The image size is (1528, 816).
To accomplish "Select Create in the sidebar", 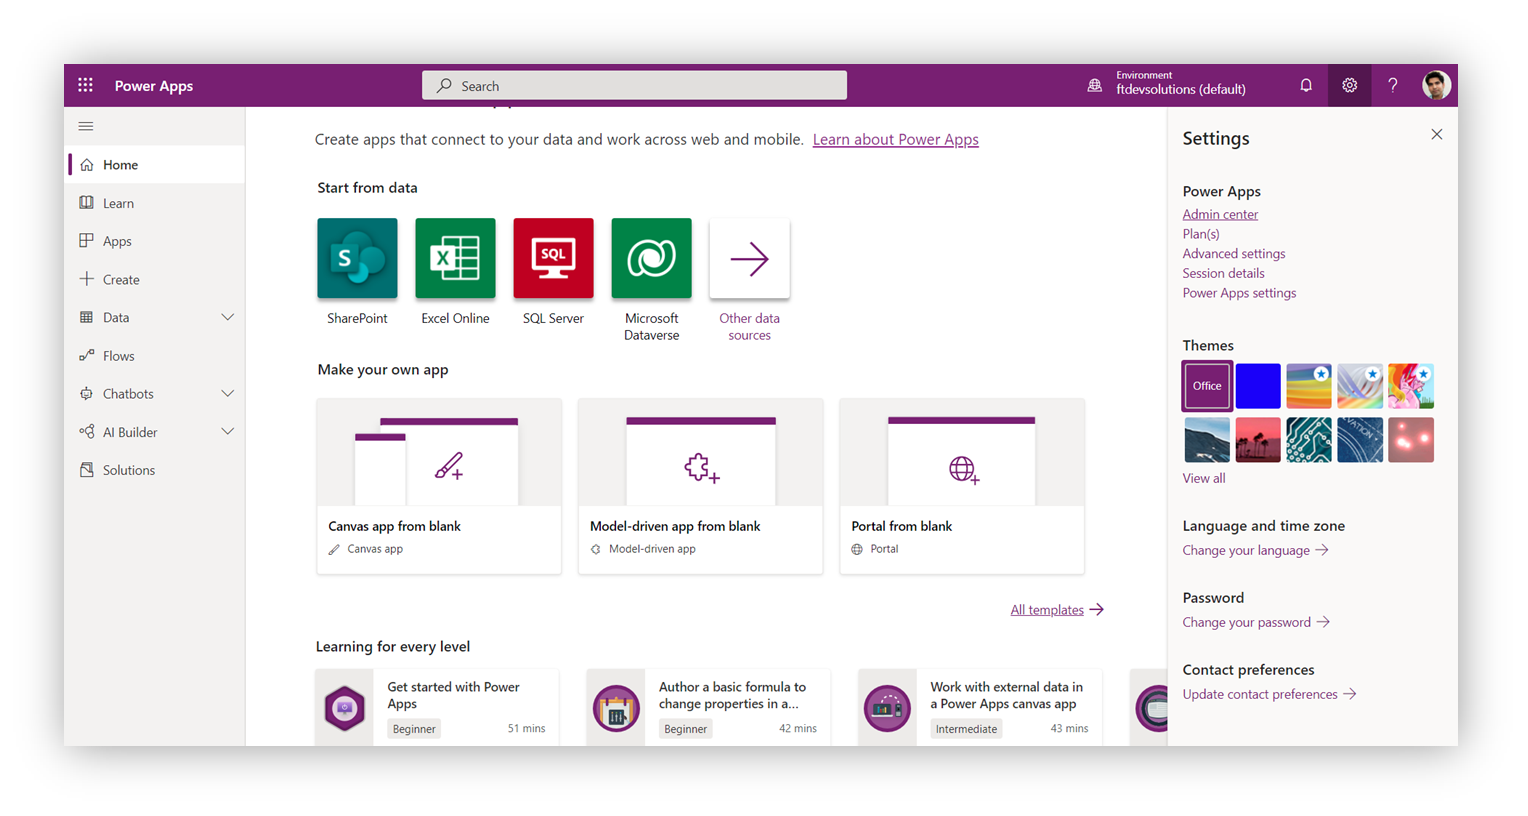I will 155,279.
